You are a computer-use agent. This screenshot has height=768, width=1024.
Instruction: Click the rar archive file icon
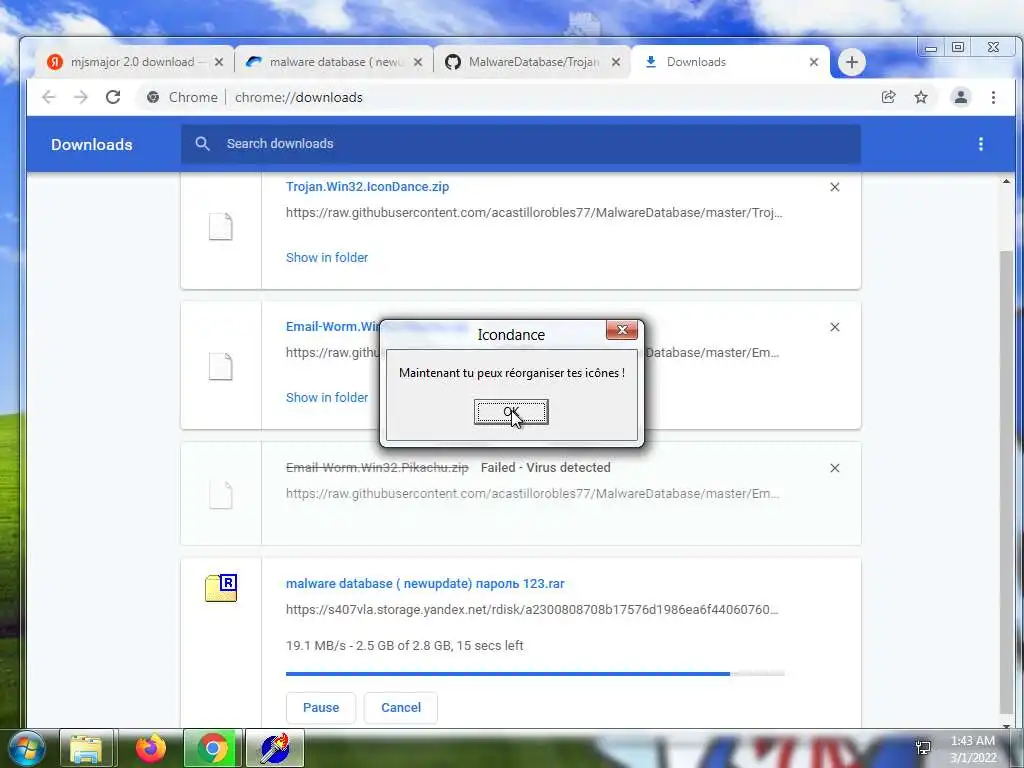click(x=221, y=588)
